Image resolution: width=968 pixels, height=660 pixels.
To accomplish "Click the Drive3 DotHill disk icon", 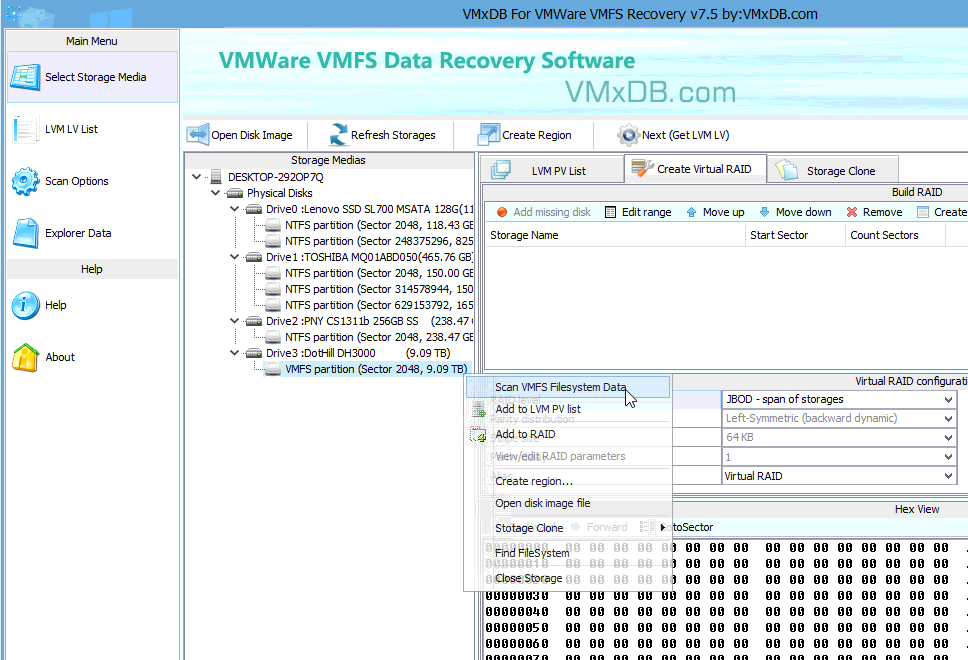I will coord(254,353).
